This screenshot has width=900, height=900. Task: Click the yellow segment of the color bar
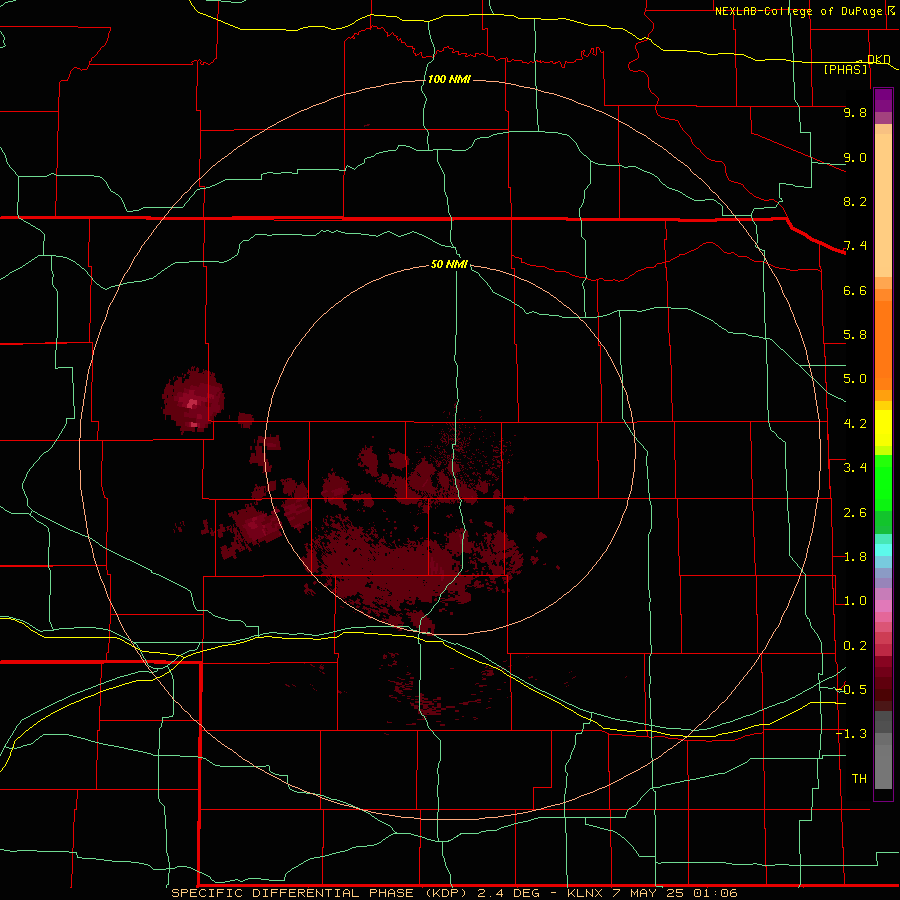point(883,428)
